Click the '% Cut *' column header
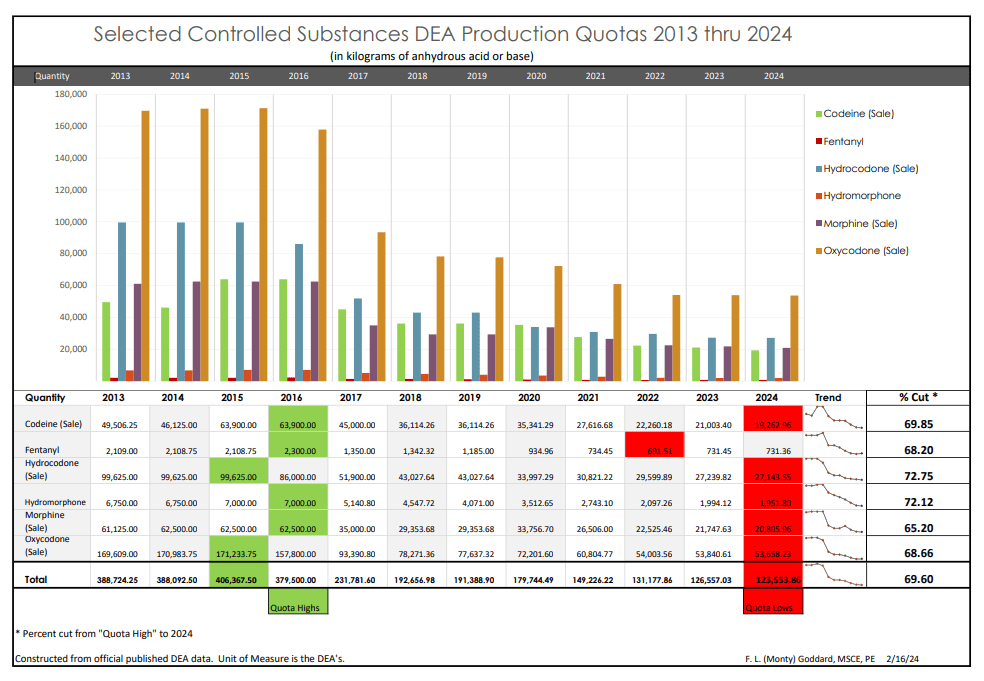 point(919,397)
